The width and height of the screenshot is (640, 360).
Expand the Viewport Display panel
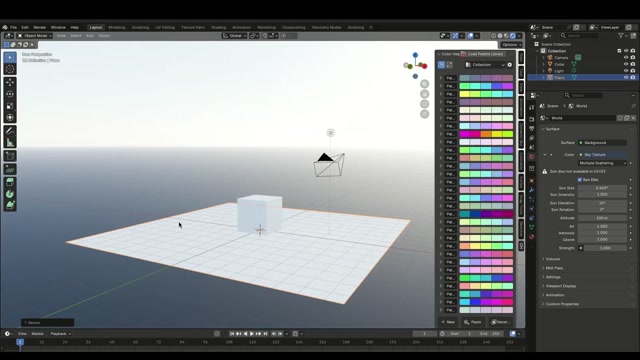click(560, 286)
